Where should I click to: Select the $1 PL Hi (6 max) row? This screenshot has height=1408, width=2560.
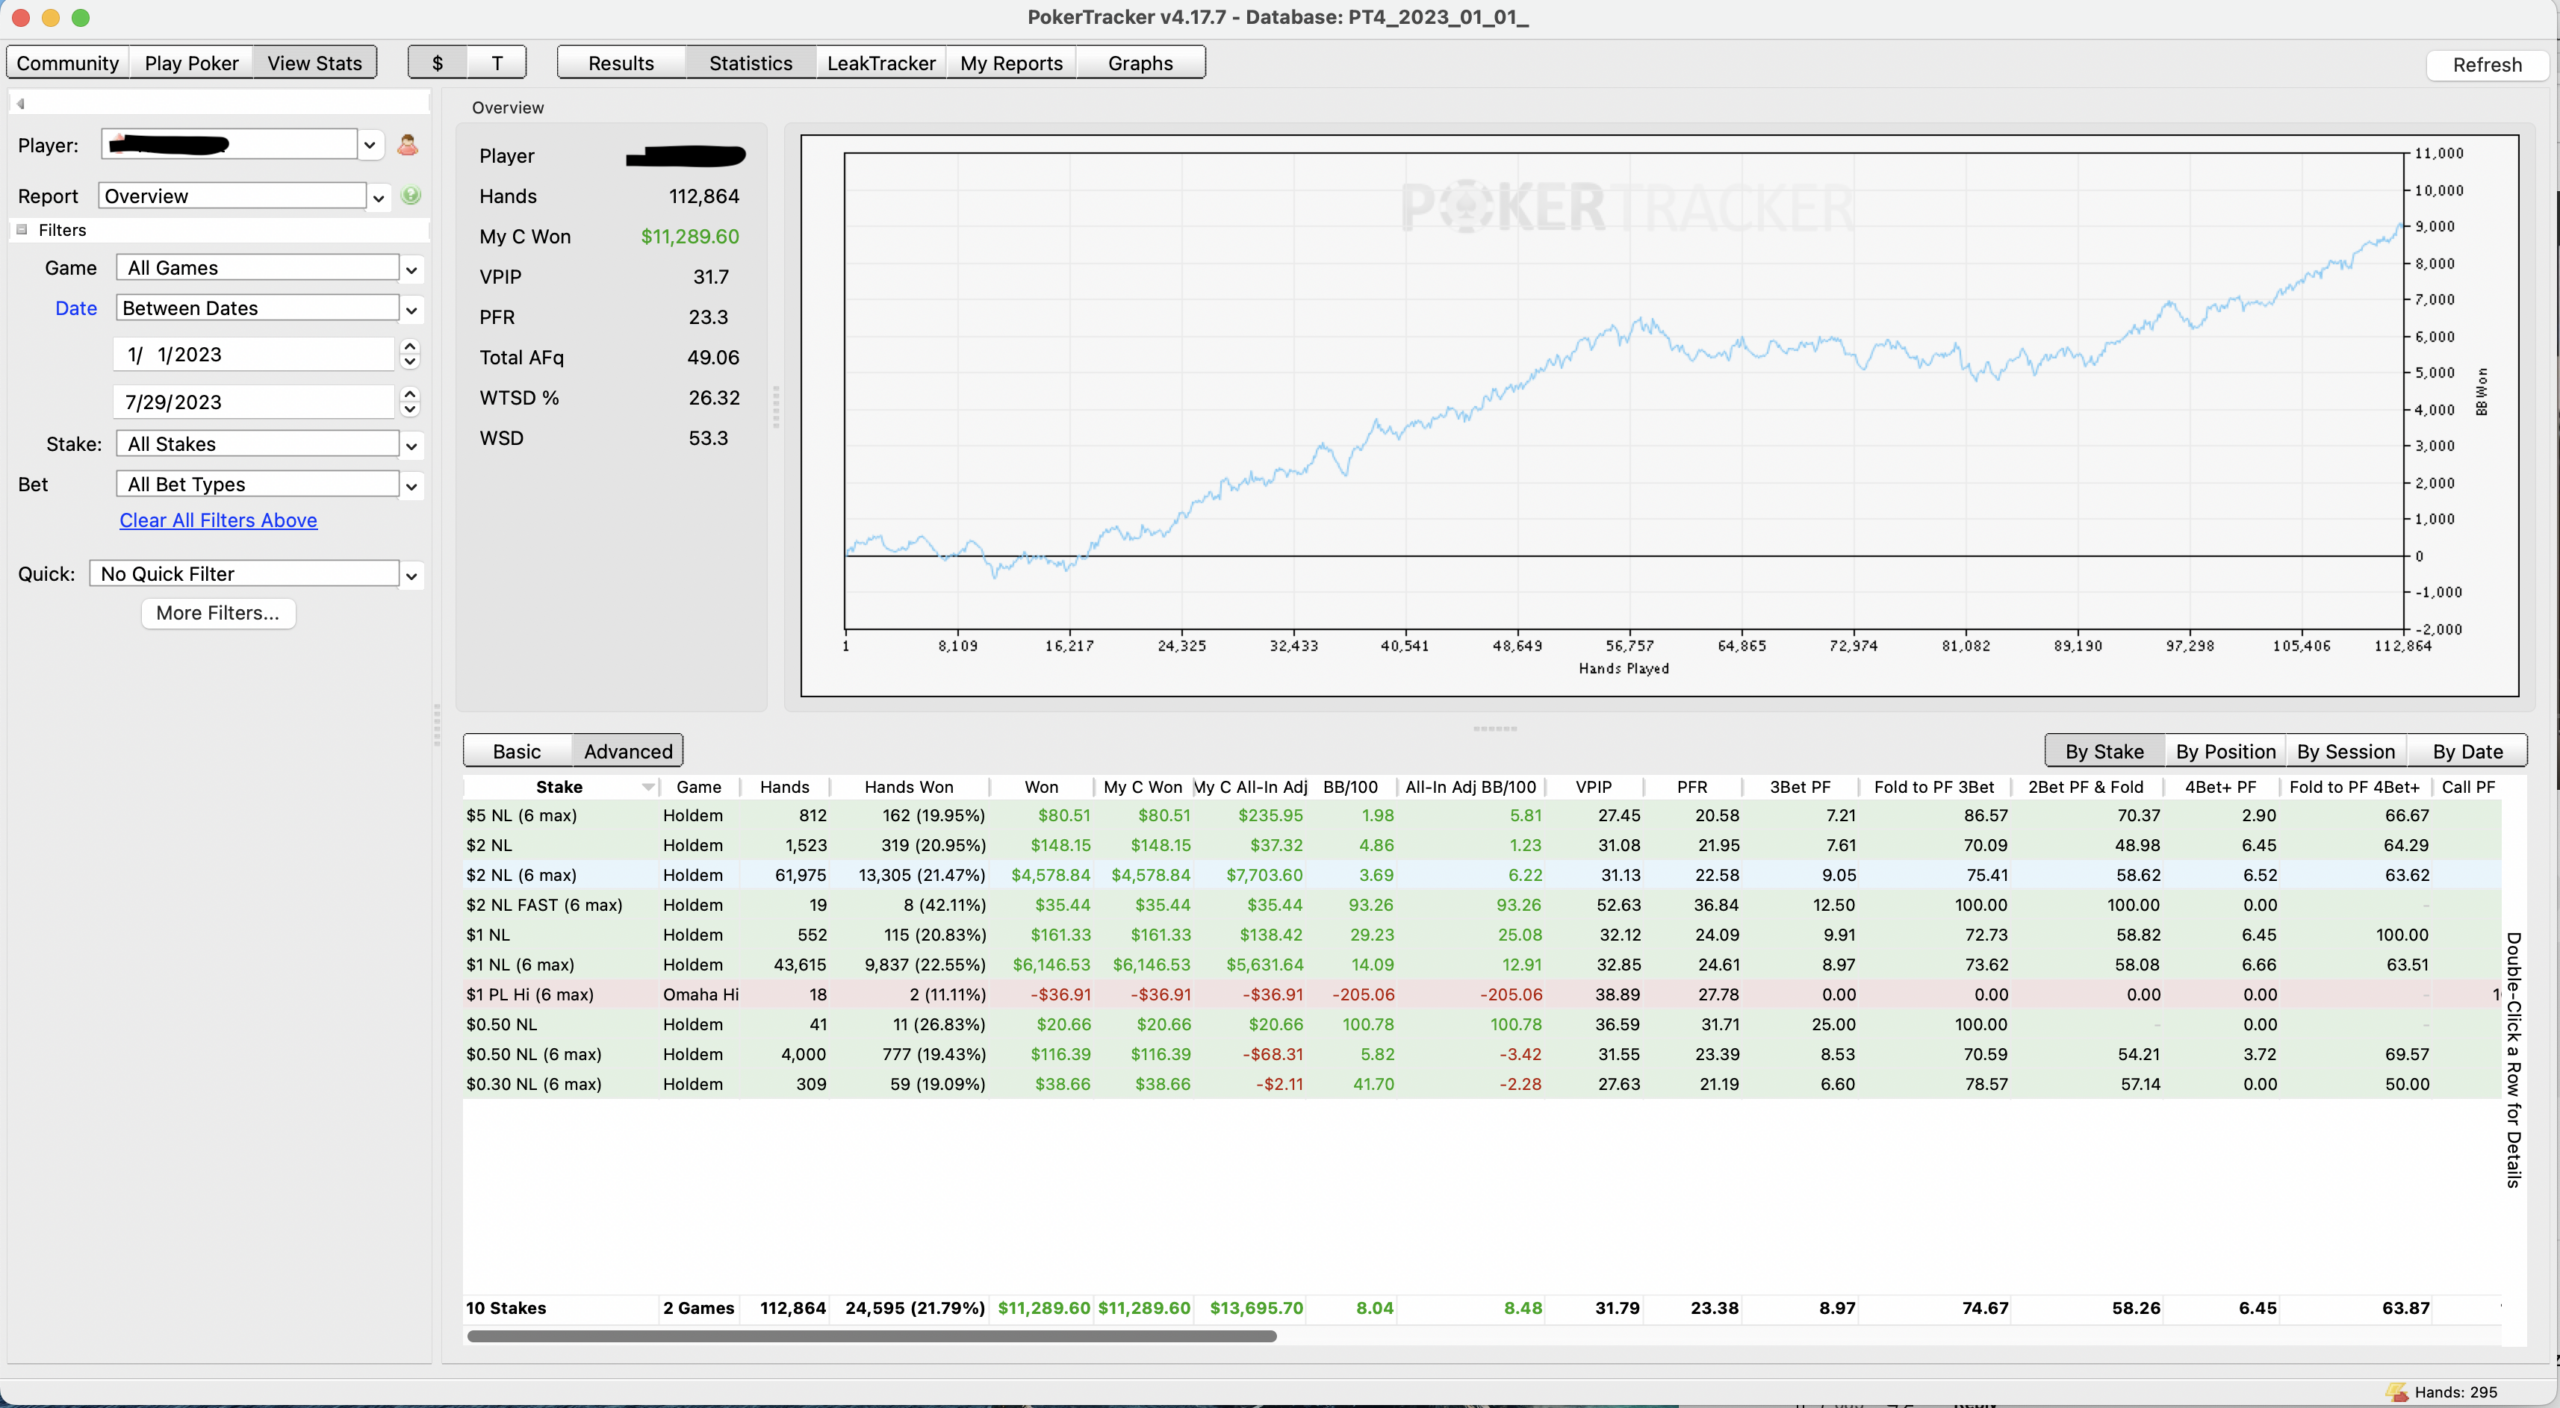(x=1482, y=995)
